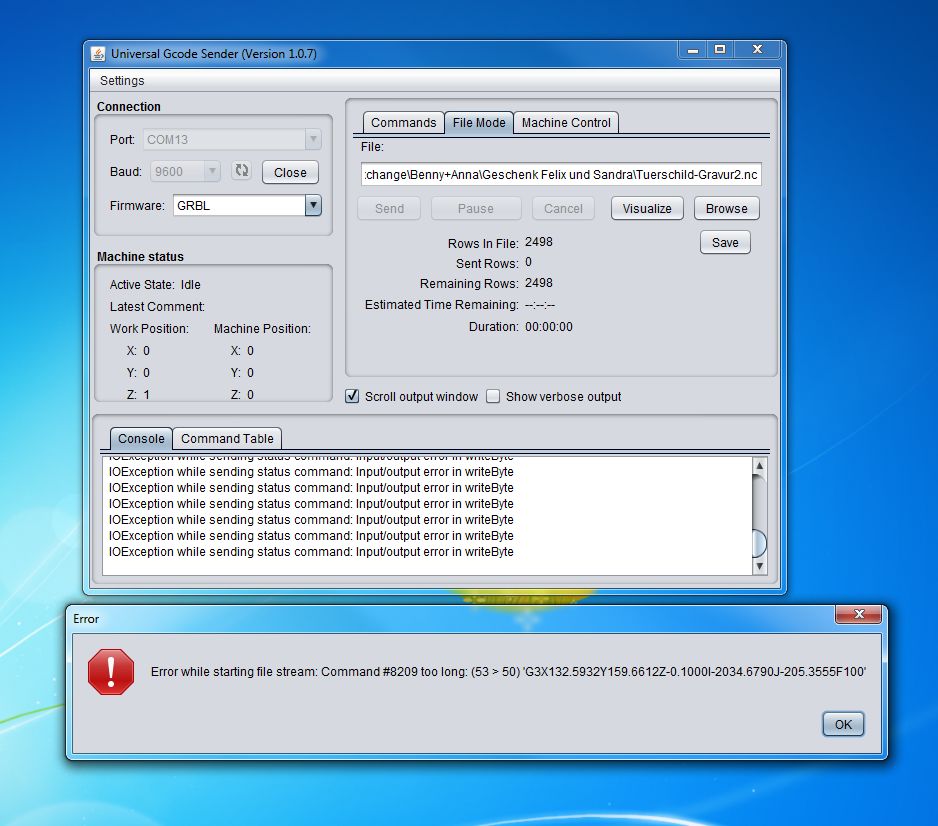Image resolution: width=938 pixels, height=826 pixels.
Task: Open the Port COM13 dropdown
Action: [313, 139]
